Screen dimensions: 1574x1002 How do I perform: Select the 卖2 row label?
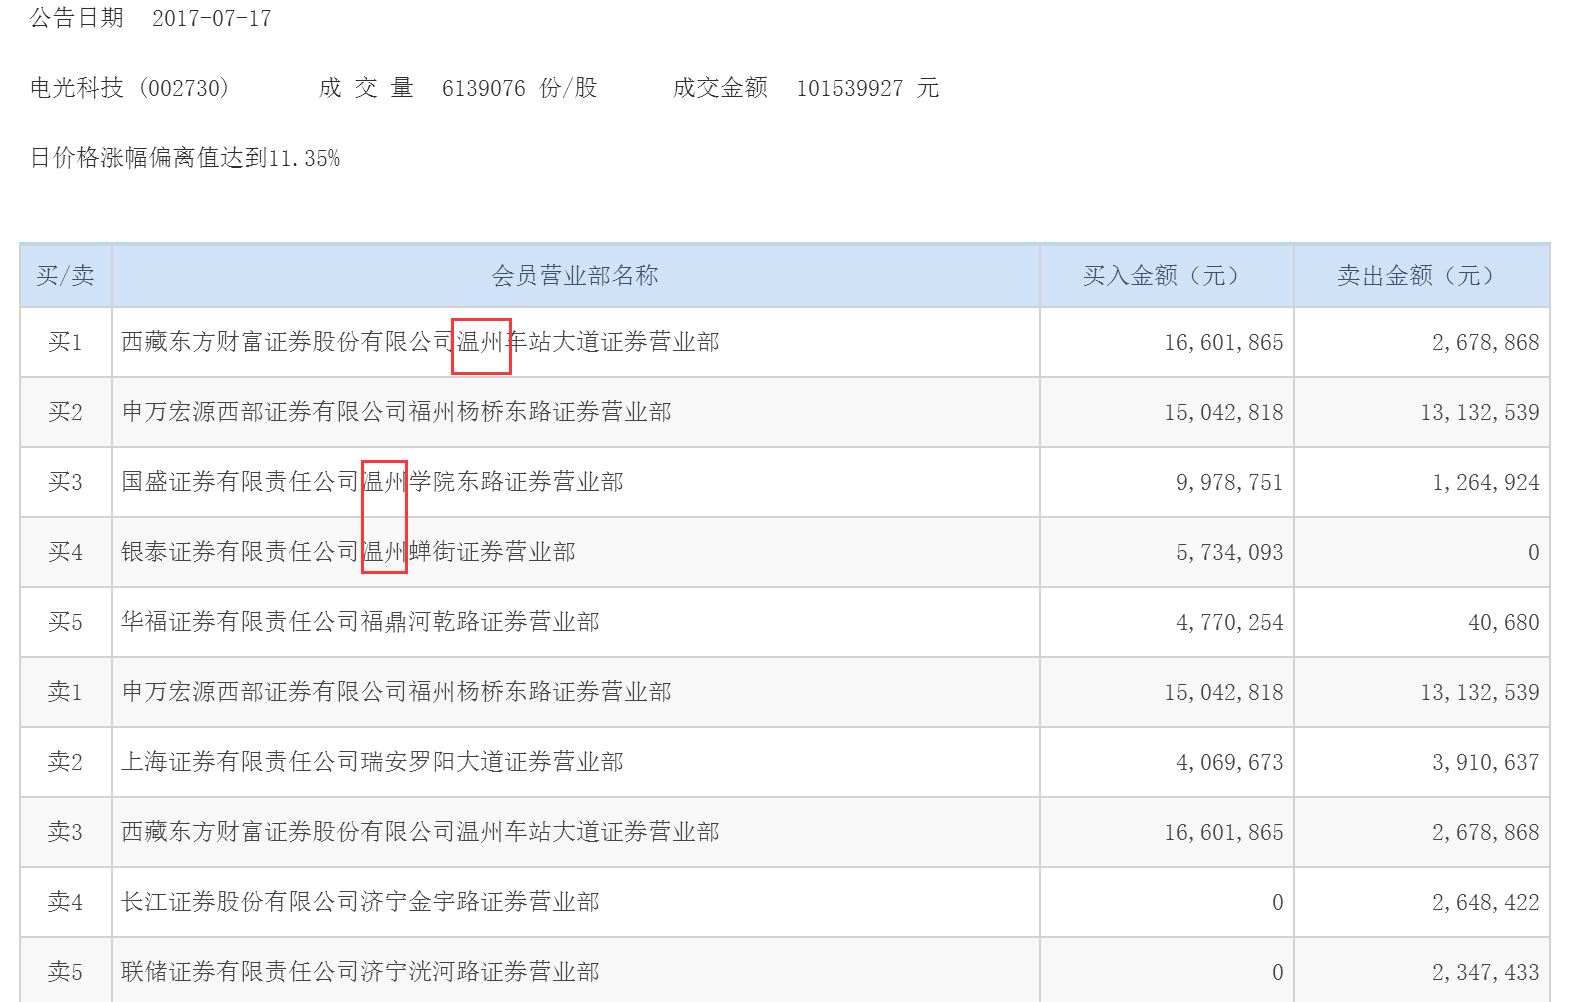66,762
